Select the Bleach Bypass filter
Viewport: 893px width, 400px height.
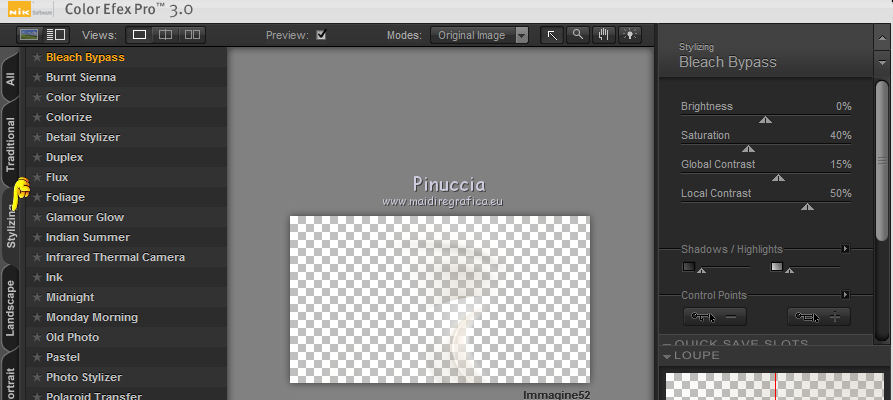[127, 57]
